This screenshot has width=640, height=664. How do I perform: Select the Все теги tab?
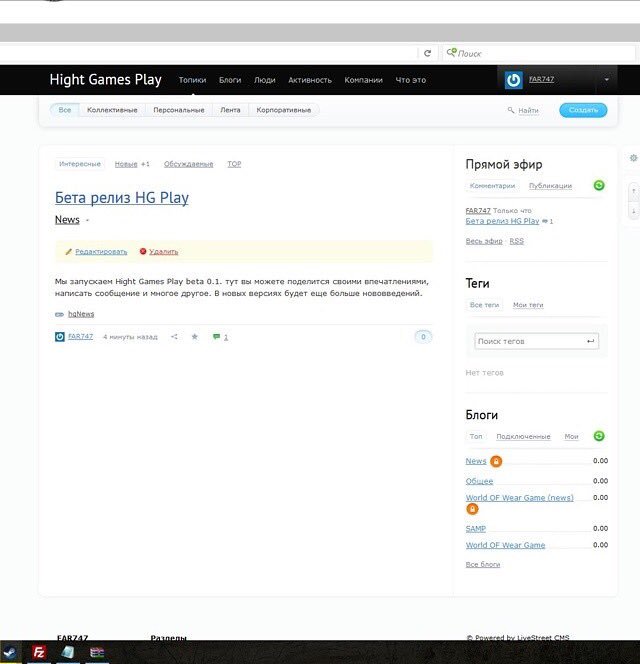484,305
